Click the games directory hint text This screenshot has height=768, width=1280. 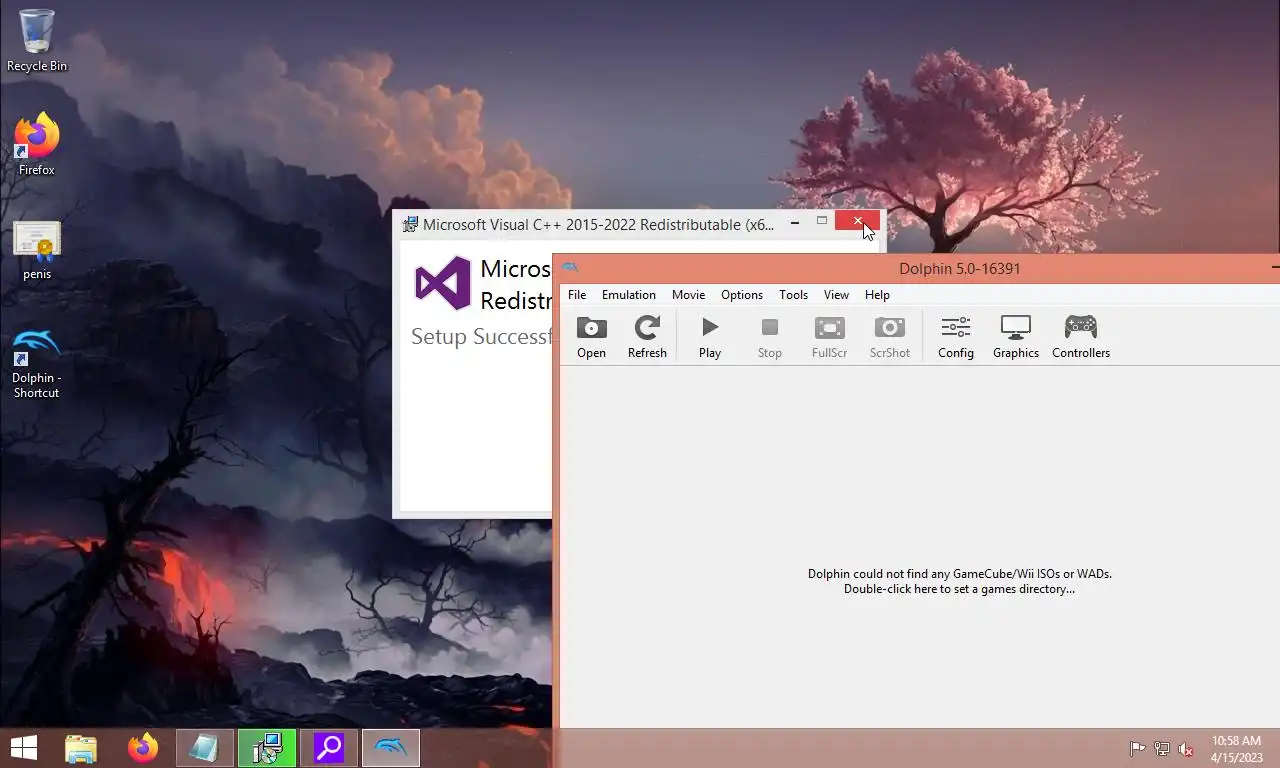click(x=959, y=581)
